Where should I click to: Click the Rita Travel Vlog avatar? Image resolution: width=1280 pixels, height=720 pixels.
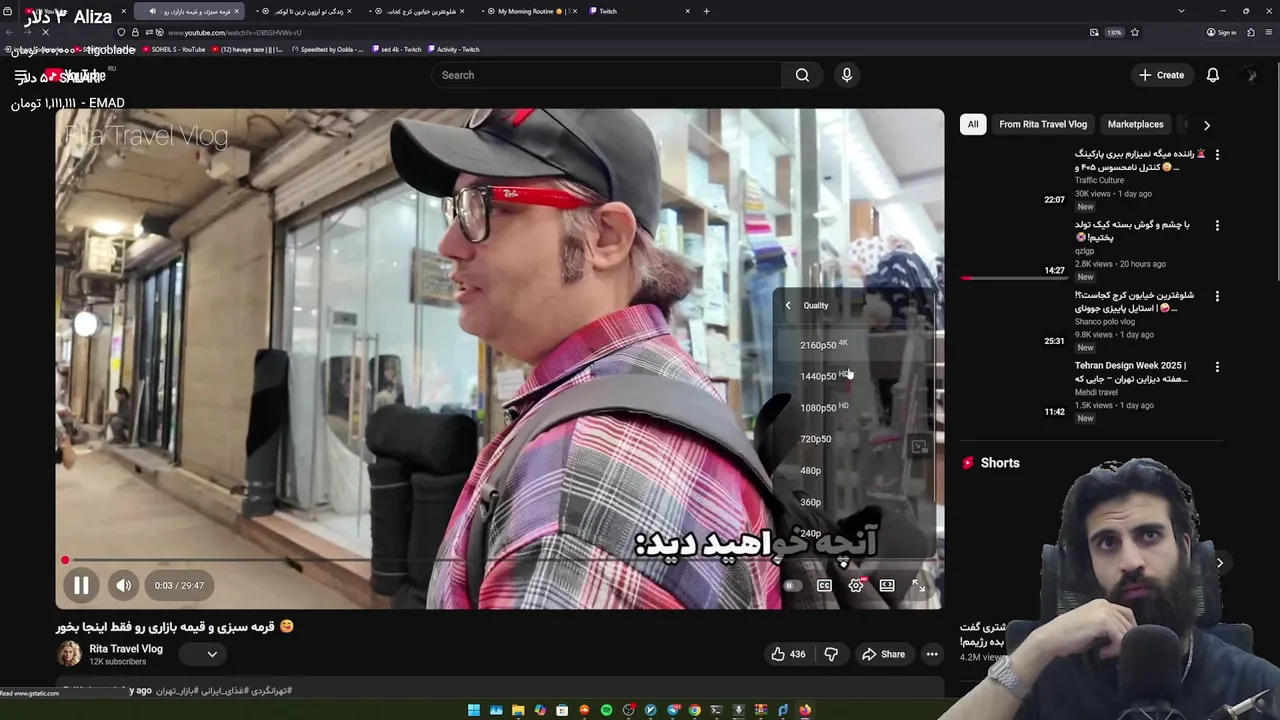coord(69,654)
